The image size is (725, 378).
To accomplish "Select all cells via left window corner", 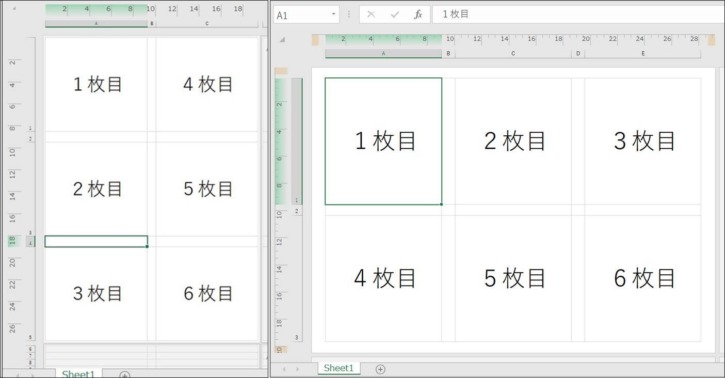I will [14, 8].
